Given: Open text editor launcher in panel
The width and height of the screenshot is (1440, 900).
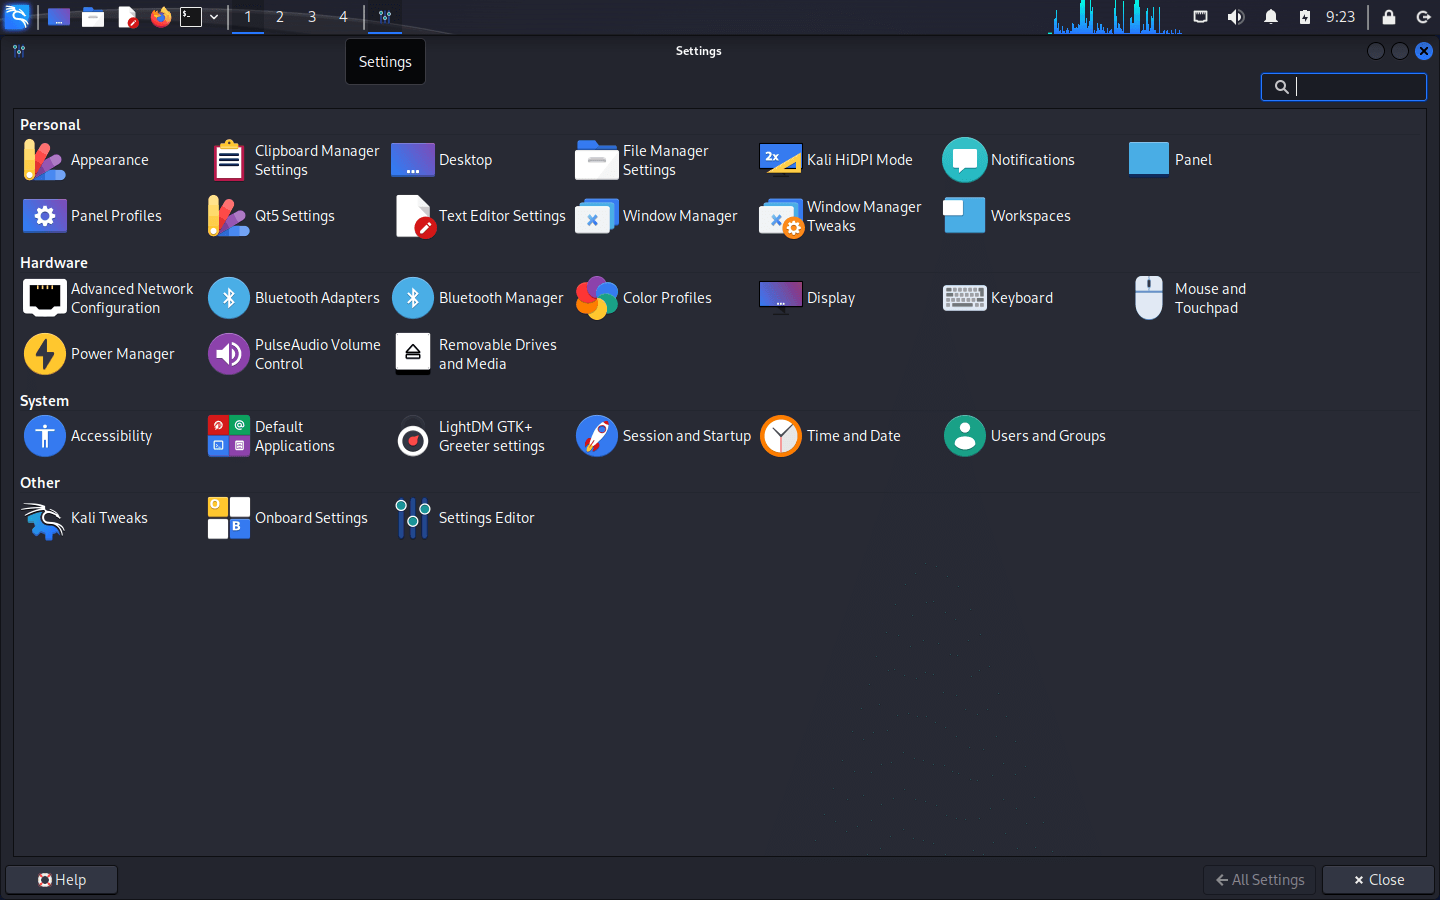Looking at the screenshot, I should (x=127, y=17).
